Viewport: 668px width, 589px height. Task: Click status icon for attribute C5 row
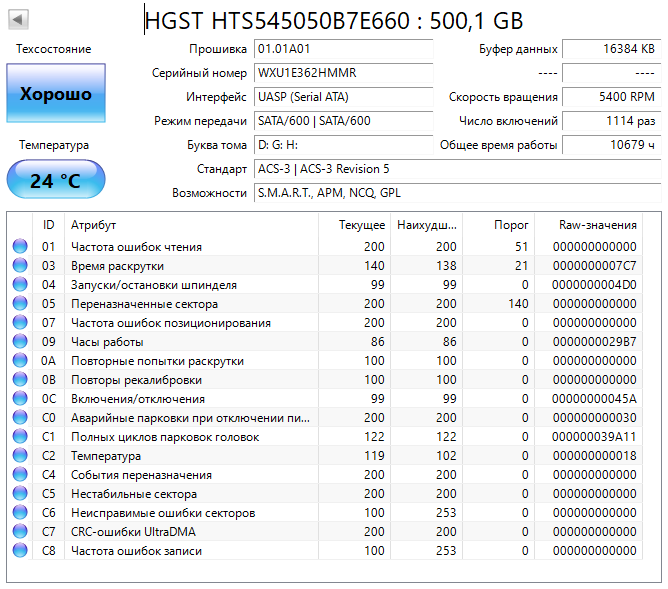[20, 493]
